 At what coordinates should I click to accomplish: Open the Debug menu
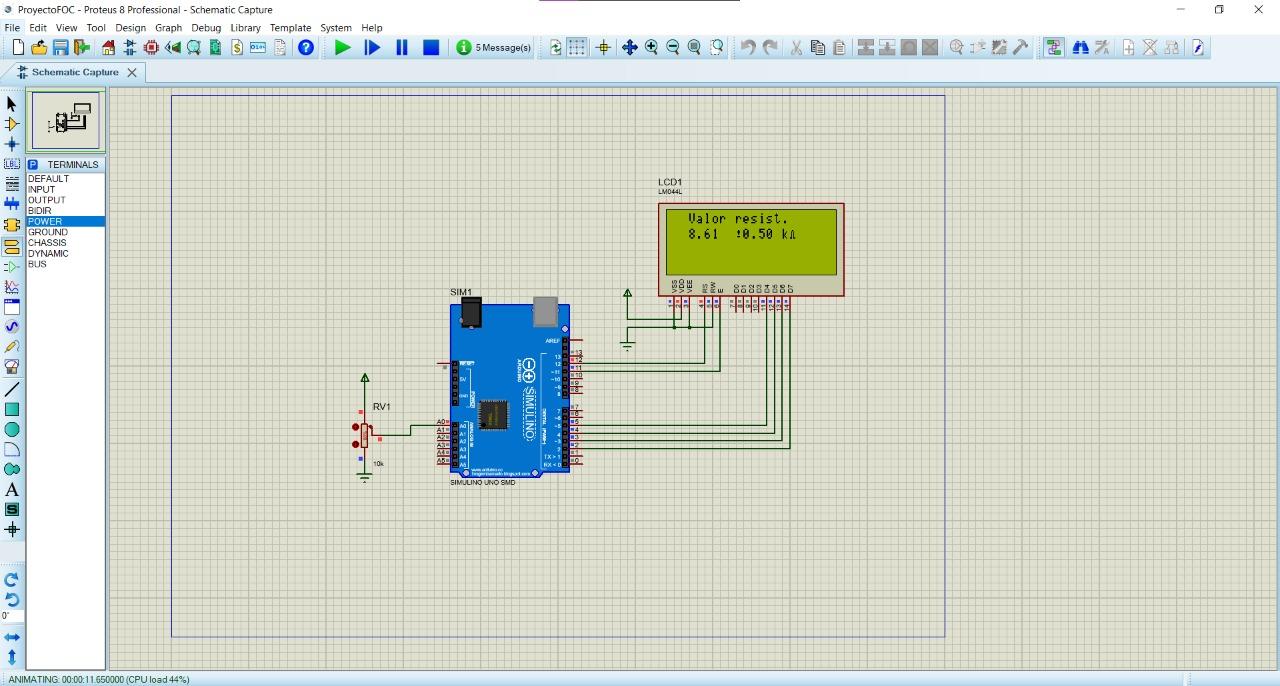pos(206,28)
